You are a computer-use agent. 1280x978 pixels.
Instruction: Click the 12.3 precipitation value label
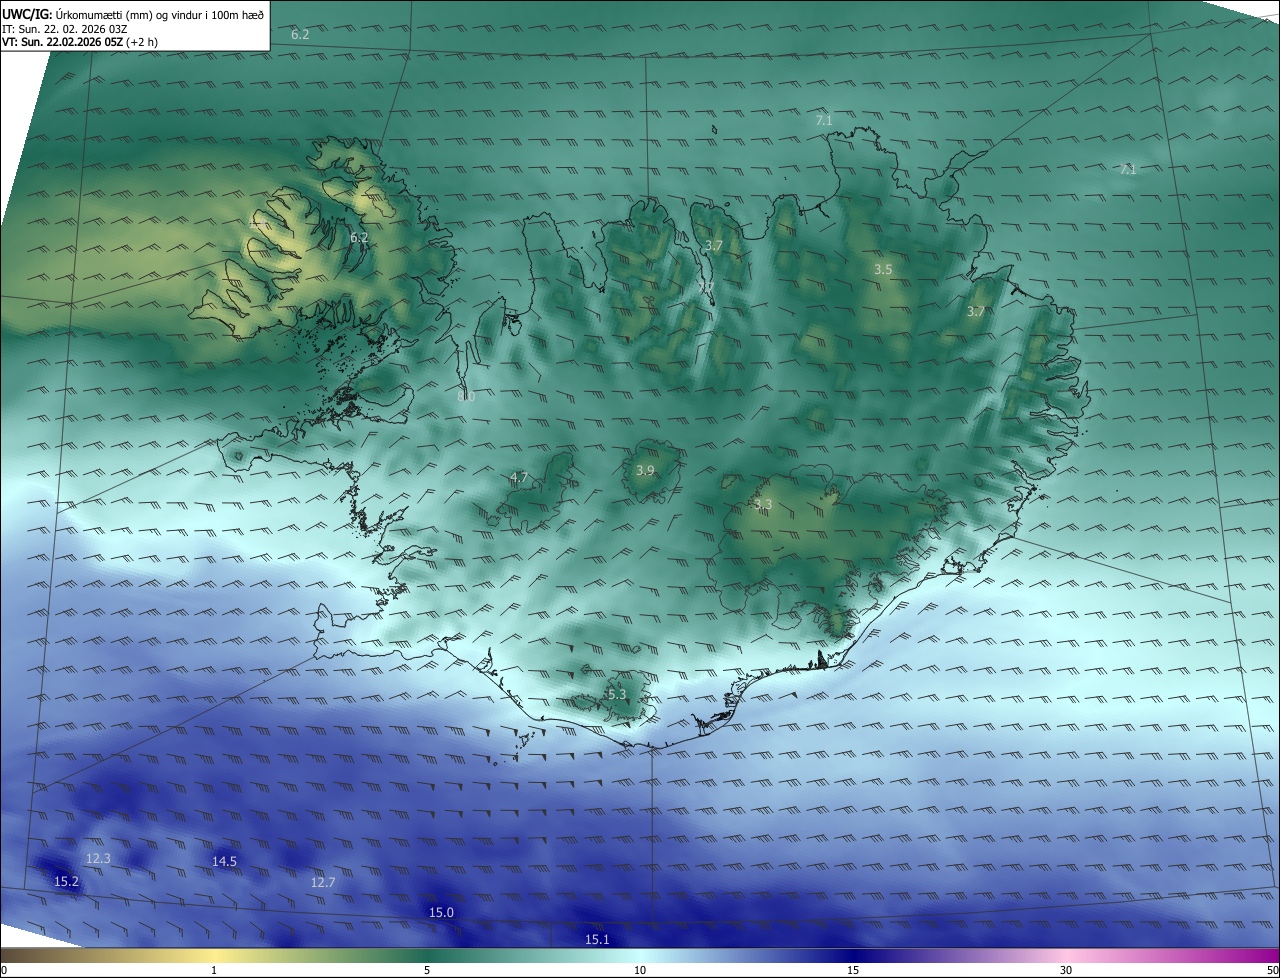98,858
